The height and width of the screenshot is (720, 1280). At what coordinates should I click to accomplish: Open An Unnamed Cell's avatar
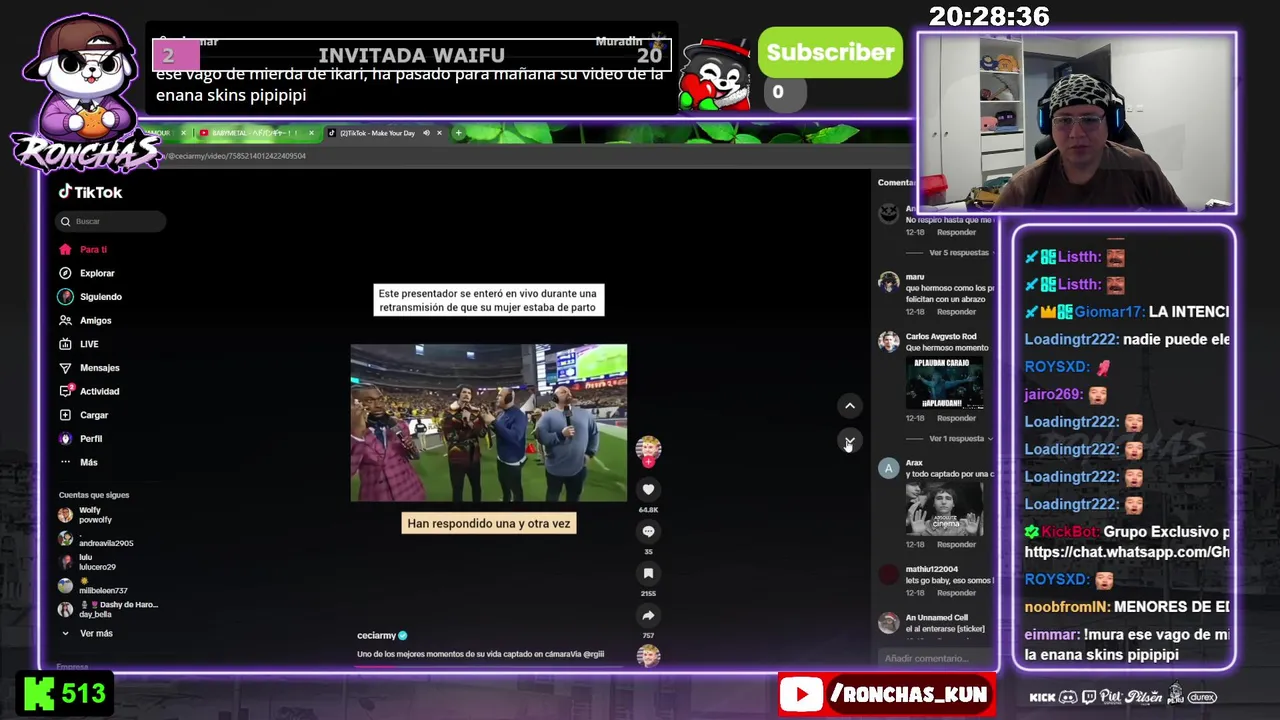(888, 623)
